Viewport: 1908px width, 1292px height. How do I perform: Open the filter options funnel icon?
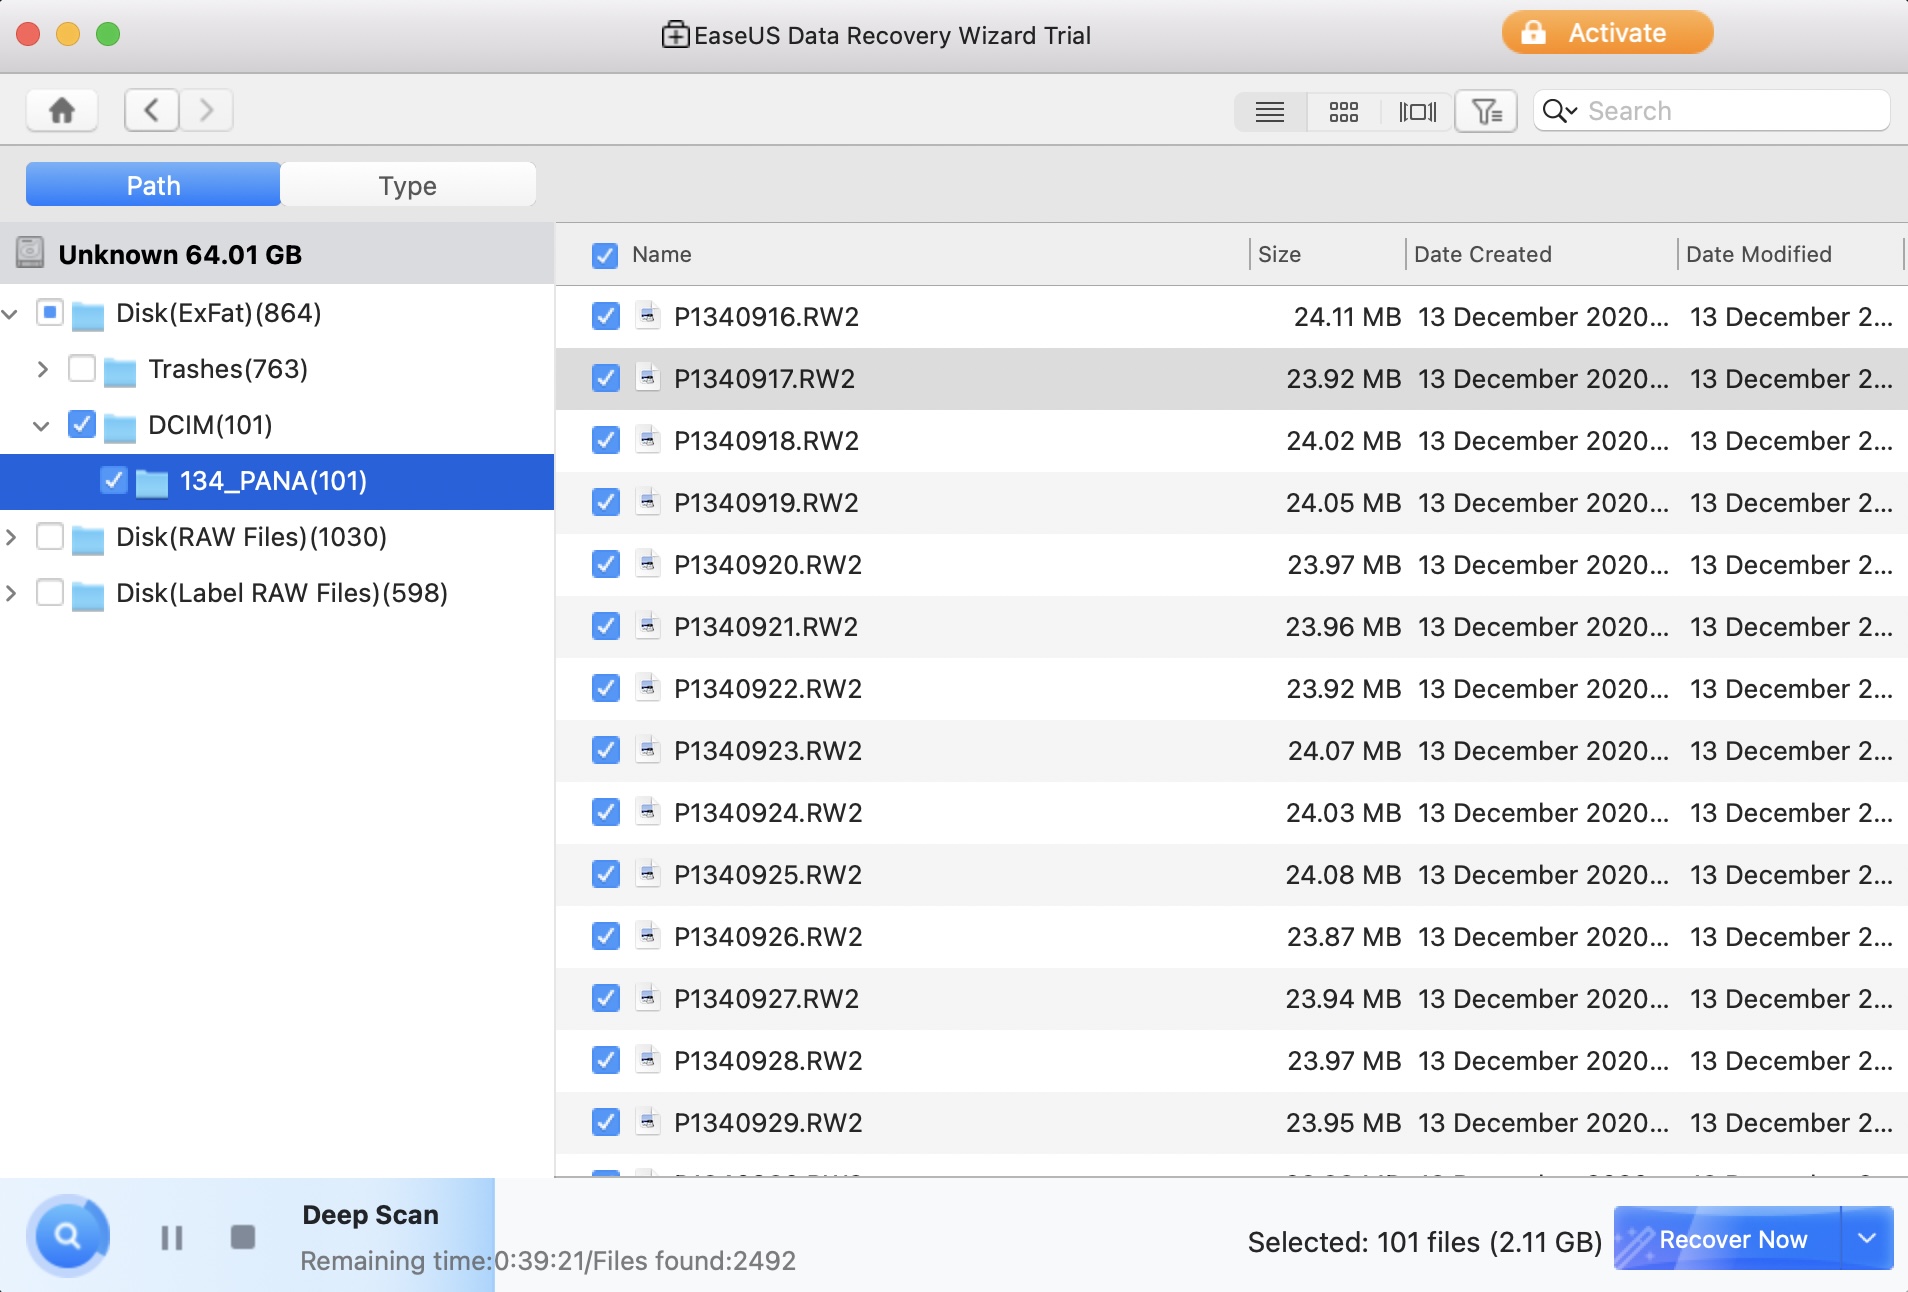coord(1486,111)
